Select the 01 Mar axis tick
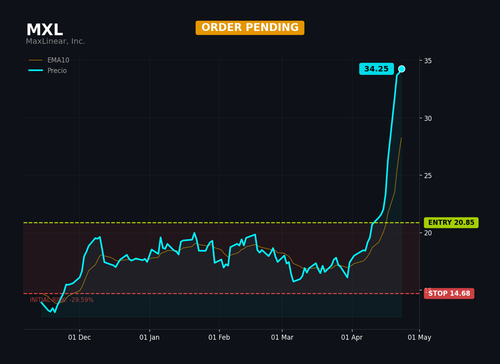This screenshot has width=500, height=364. click(282, 337)
